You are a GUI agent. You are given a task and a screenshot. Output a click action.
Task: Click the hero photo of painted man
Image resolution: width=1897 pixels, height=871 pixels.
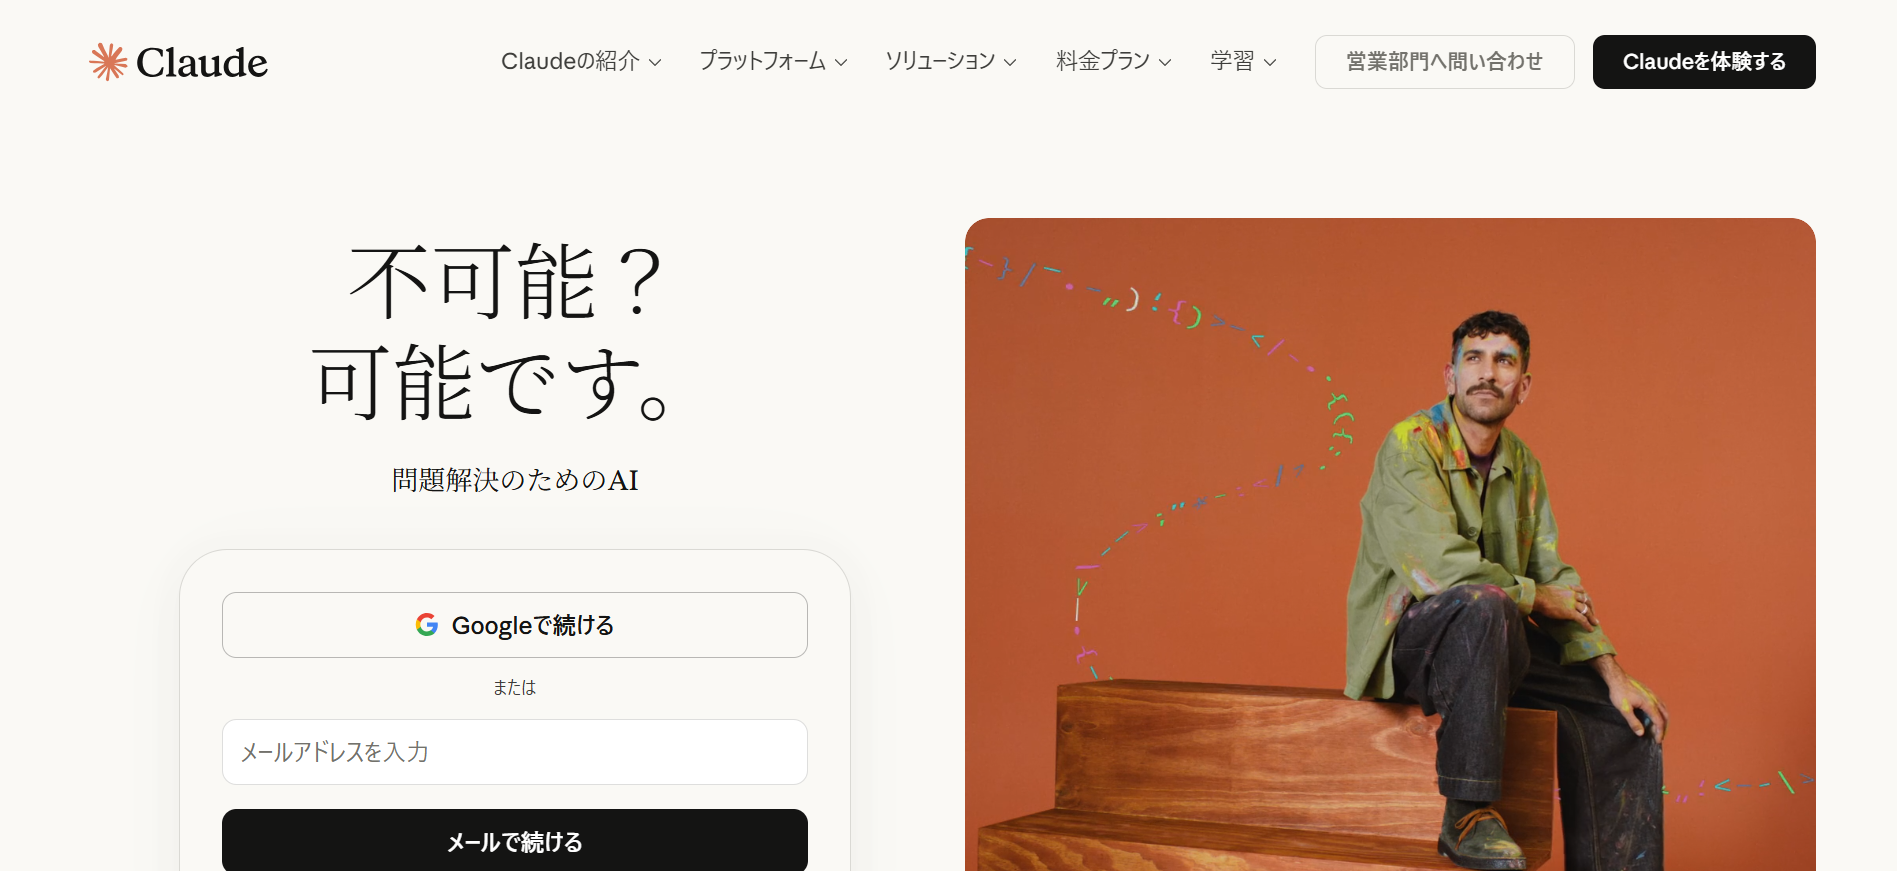point(1390,544)
